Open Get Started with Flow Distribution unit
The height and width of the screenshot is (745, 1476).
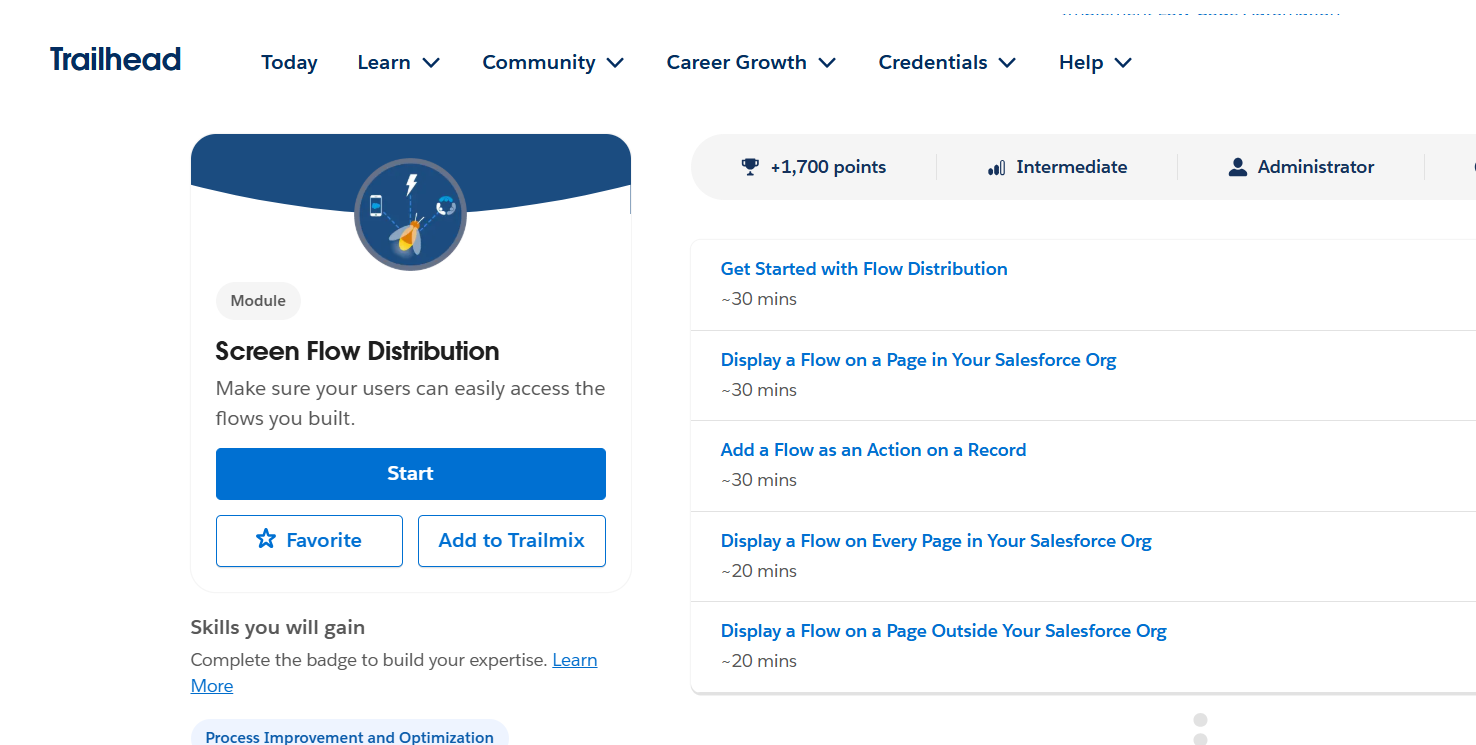pyautogui.click(x=864, y=269)
